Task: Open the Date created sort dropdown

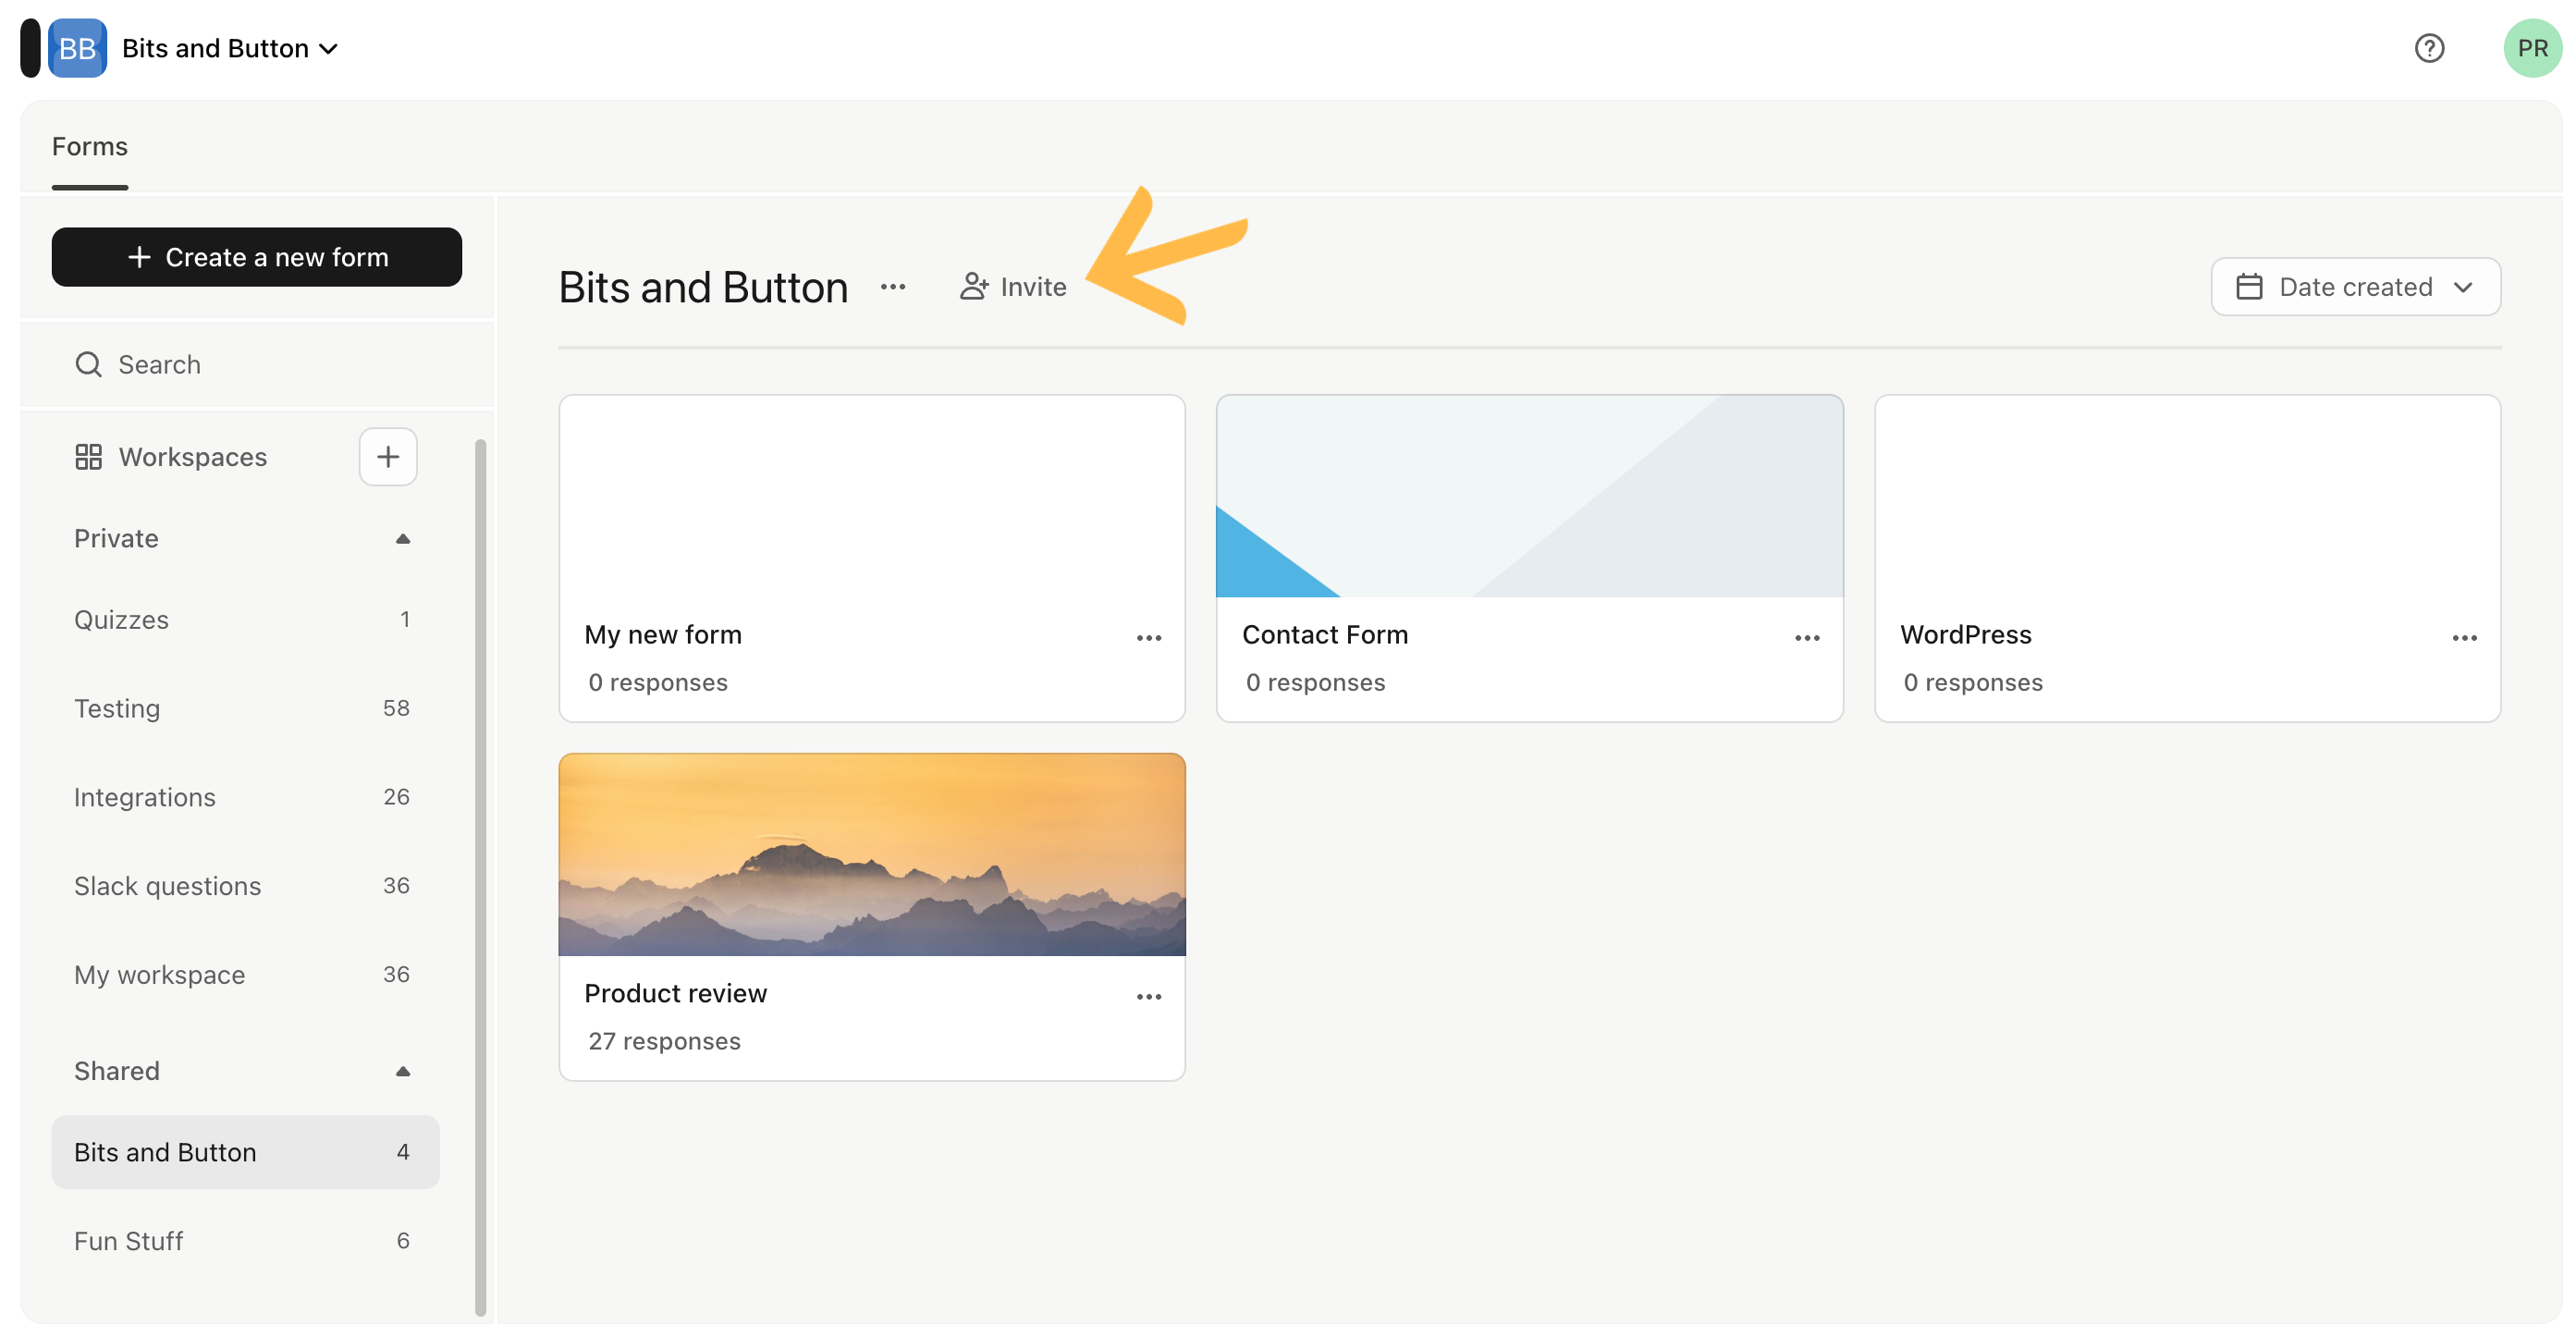Action: point(2355,287)
